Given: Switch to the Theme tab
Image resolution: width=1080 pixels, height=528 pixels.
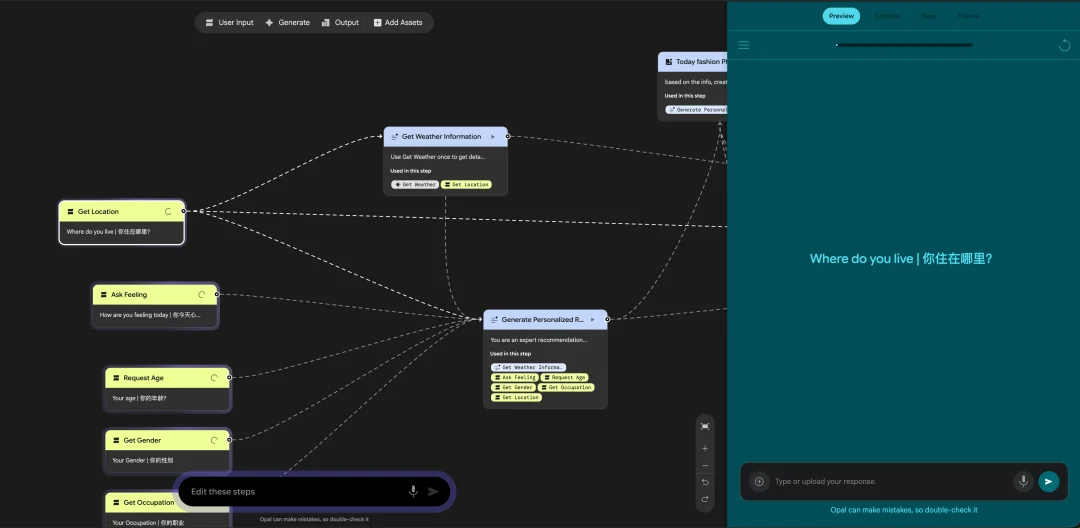Looking at the screenshot, I should 968,16.
